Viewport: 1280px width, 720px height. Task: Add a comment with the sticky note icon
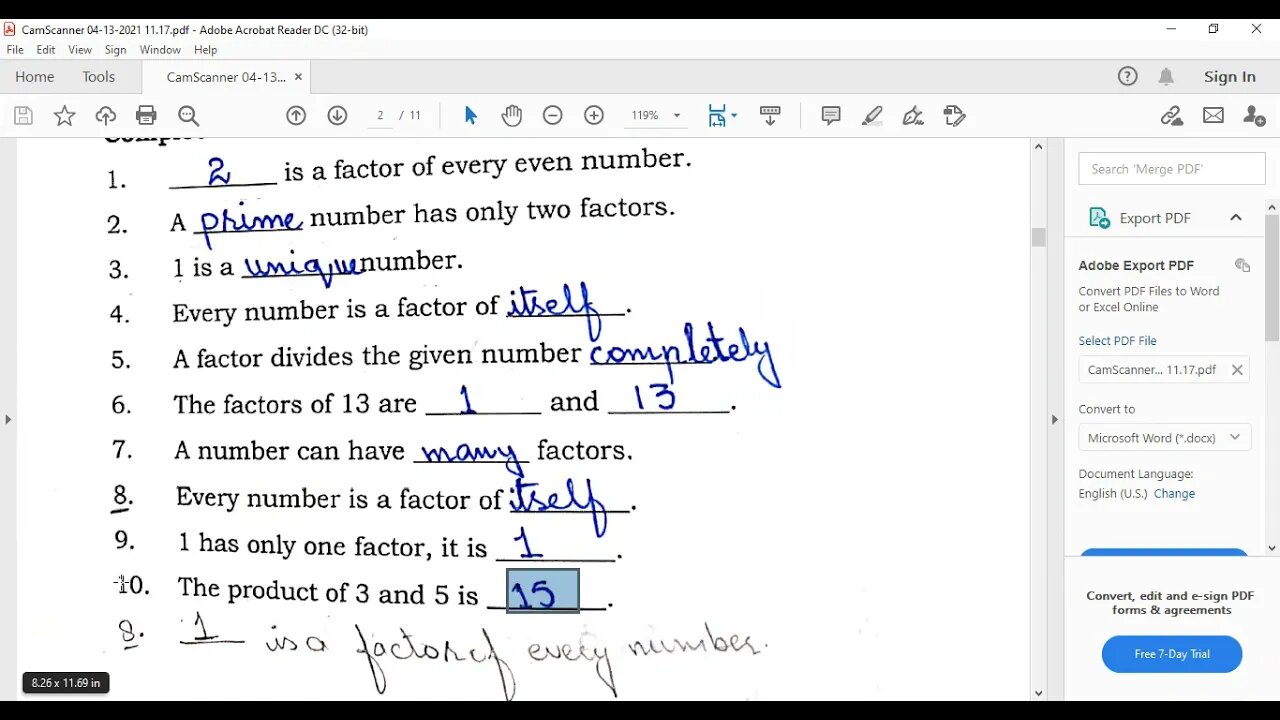(x=831, y=116)
